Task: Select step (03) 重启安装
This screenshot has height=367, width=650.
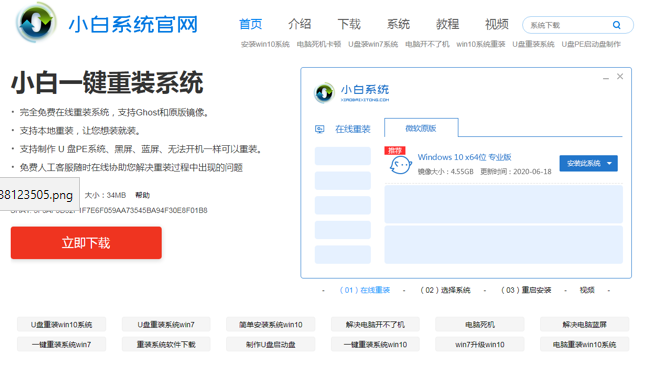Action: pos(526,290)
